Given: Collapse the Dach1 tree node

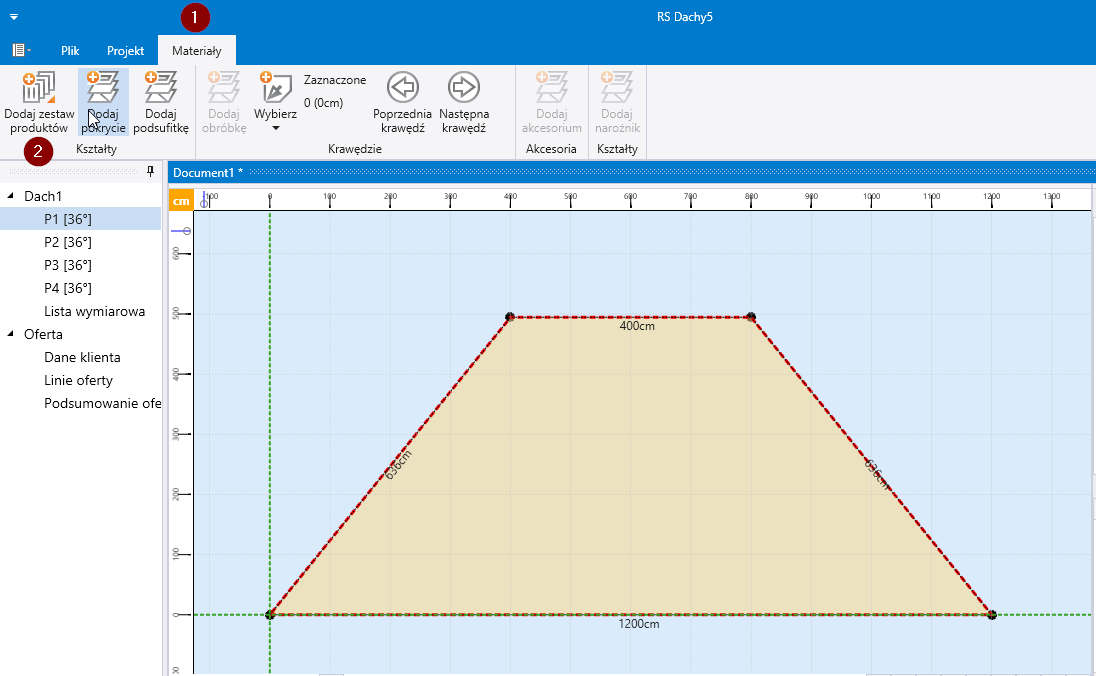Looking at the screenshot, I should click(11, 196).
